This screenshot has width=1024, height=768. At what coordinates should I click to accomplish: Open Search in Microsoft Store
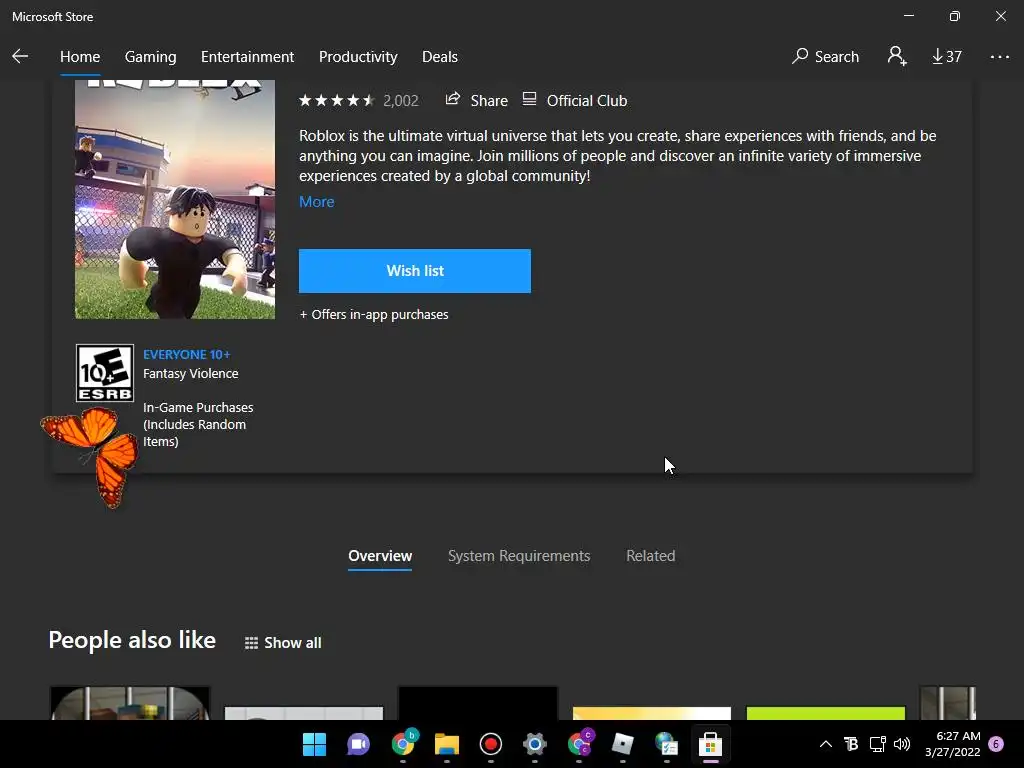[825, 57]
